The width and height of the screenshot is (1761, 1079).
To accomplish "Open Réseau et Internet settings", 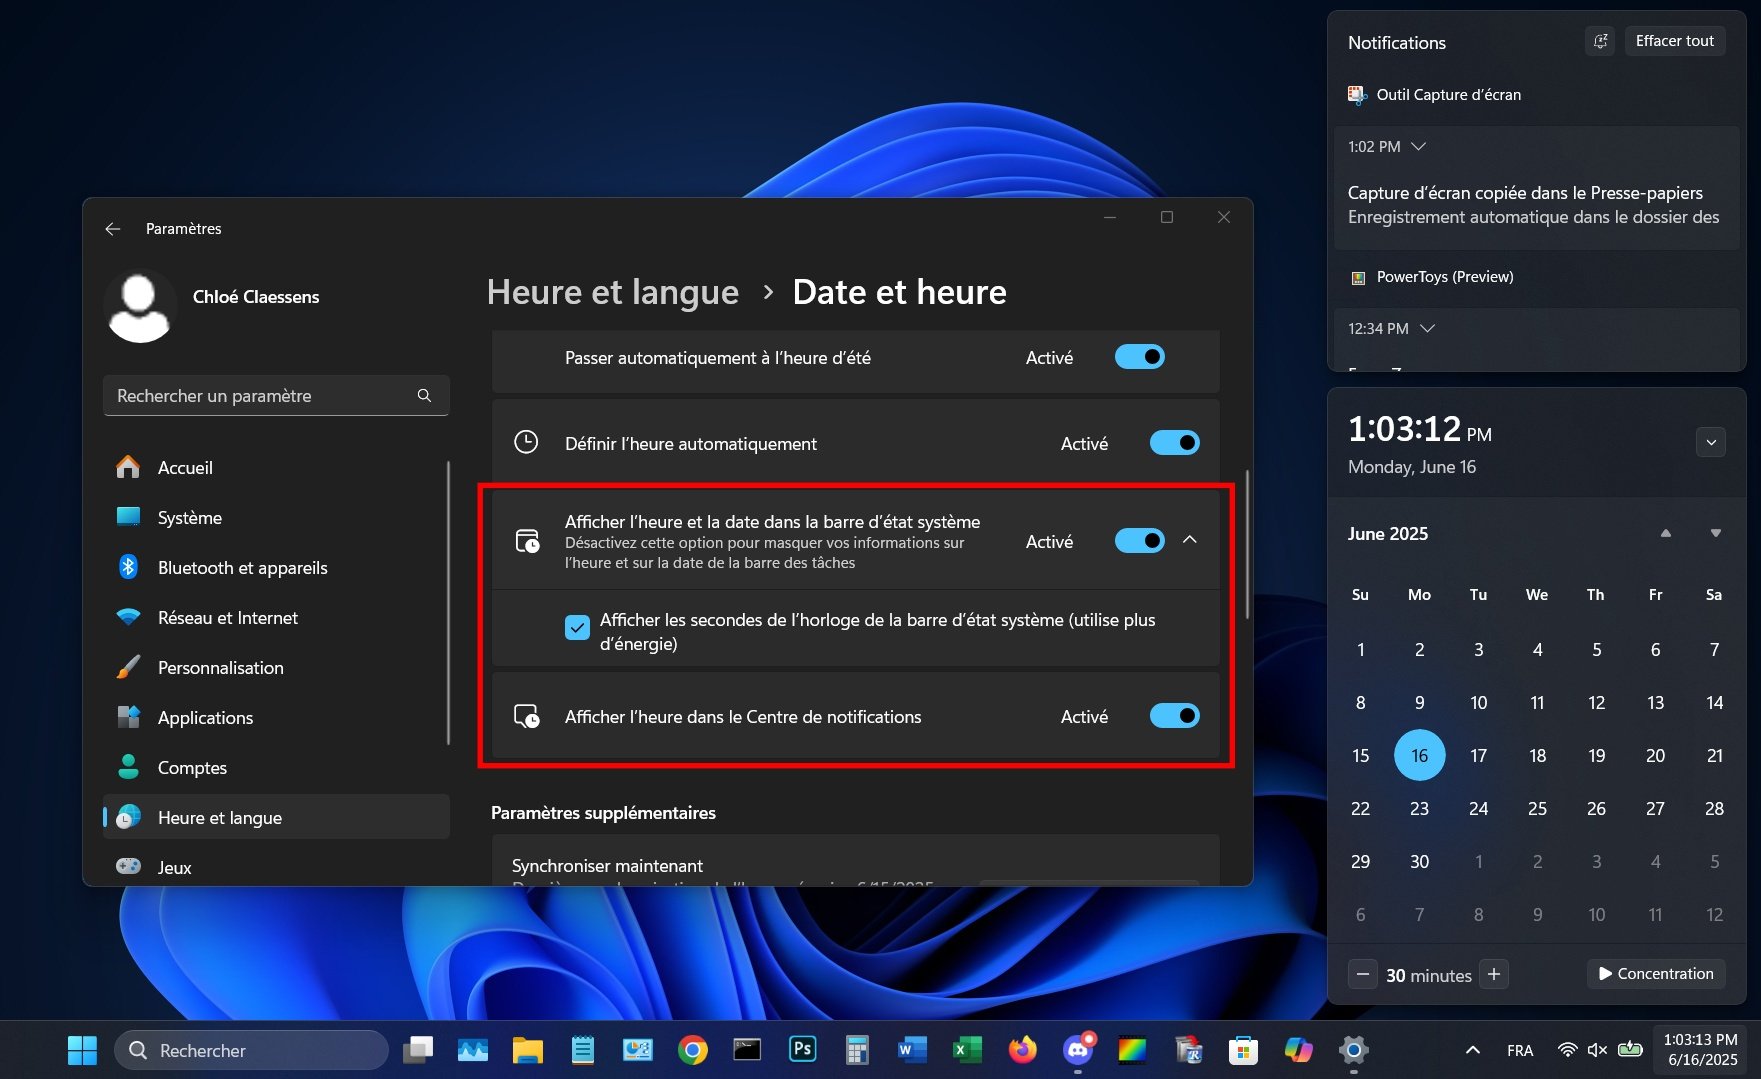I will pyautogui.click(x=227, y=617).
